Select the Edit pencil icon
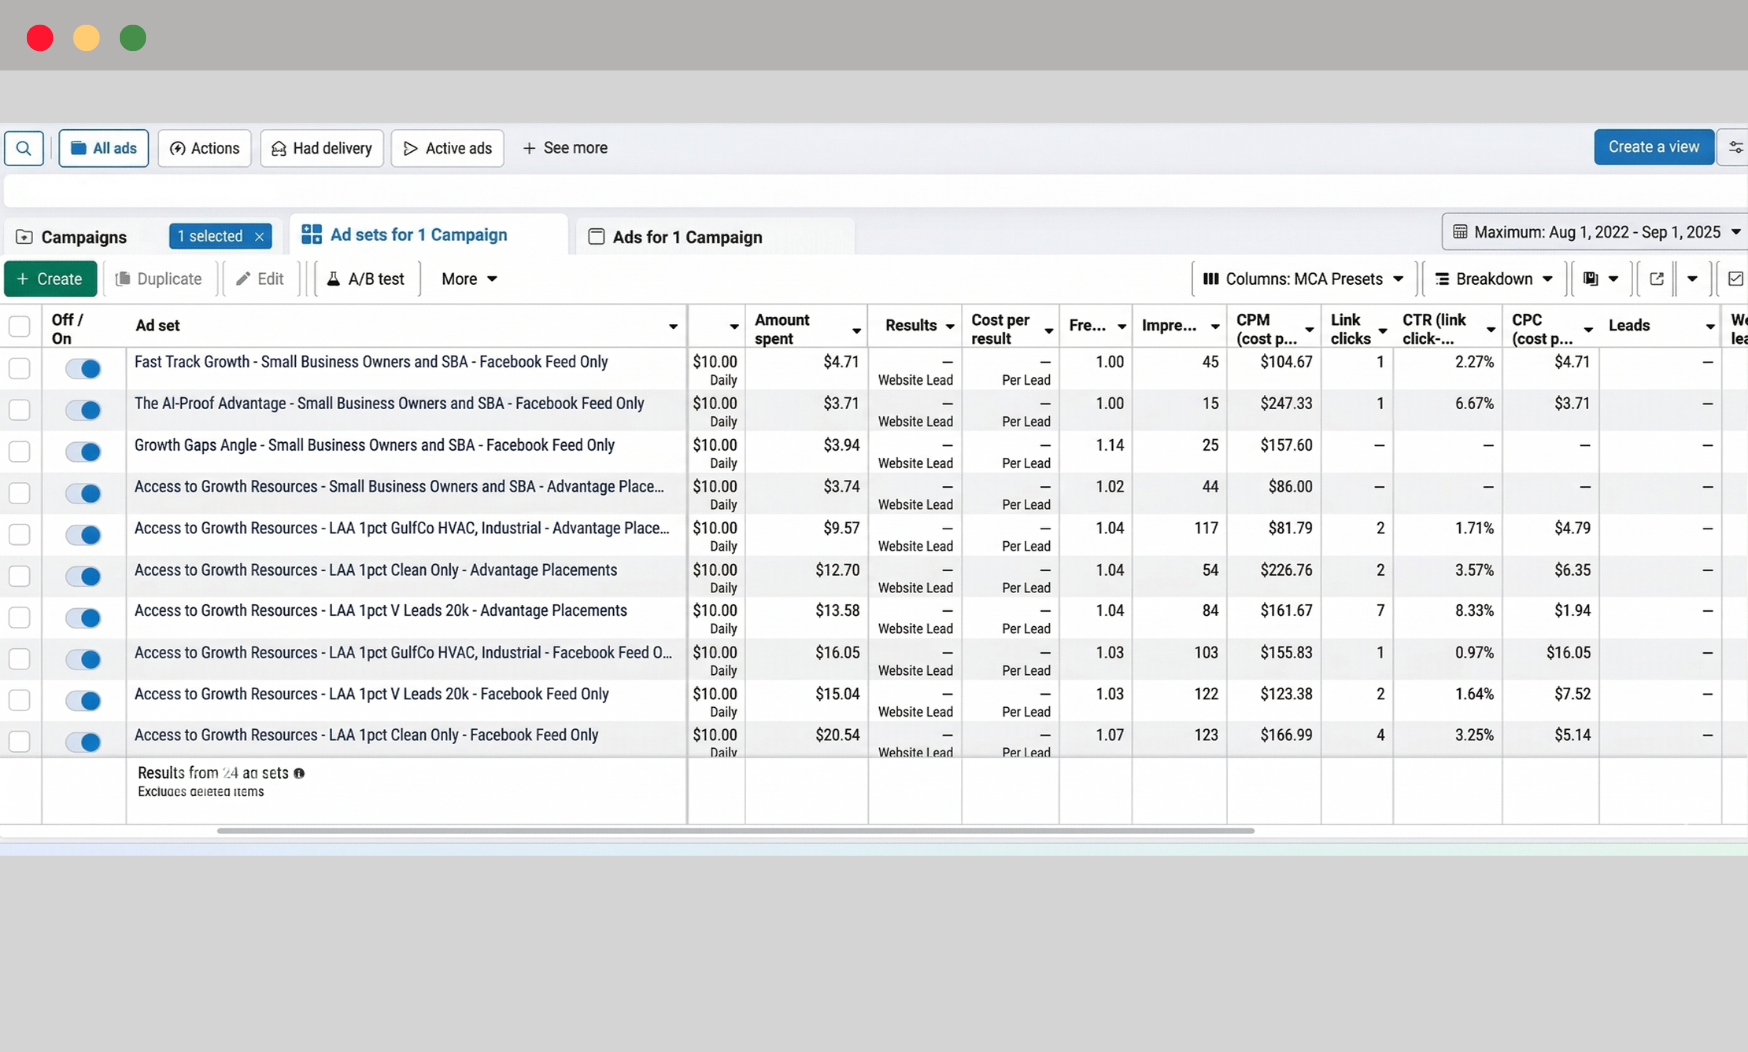Screen dimensions: 1748x1052 click(243, 278)
